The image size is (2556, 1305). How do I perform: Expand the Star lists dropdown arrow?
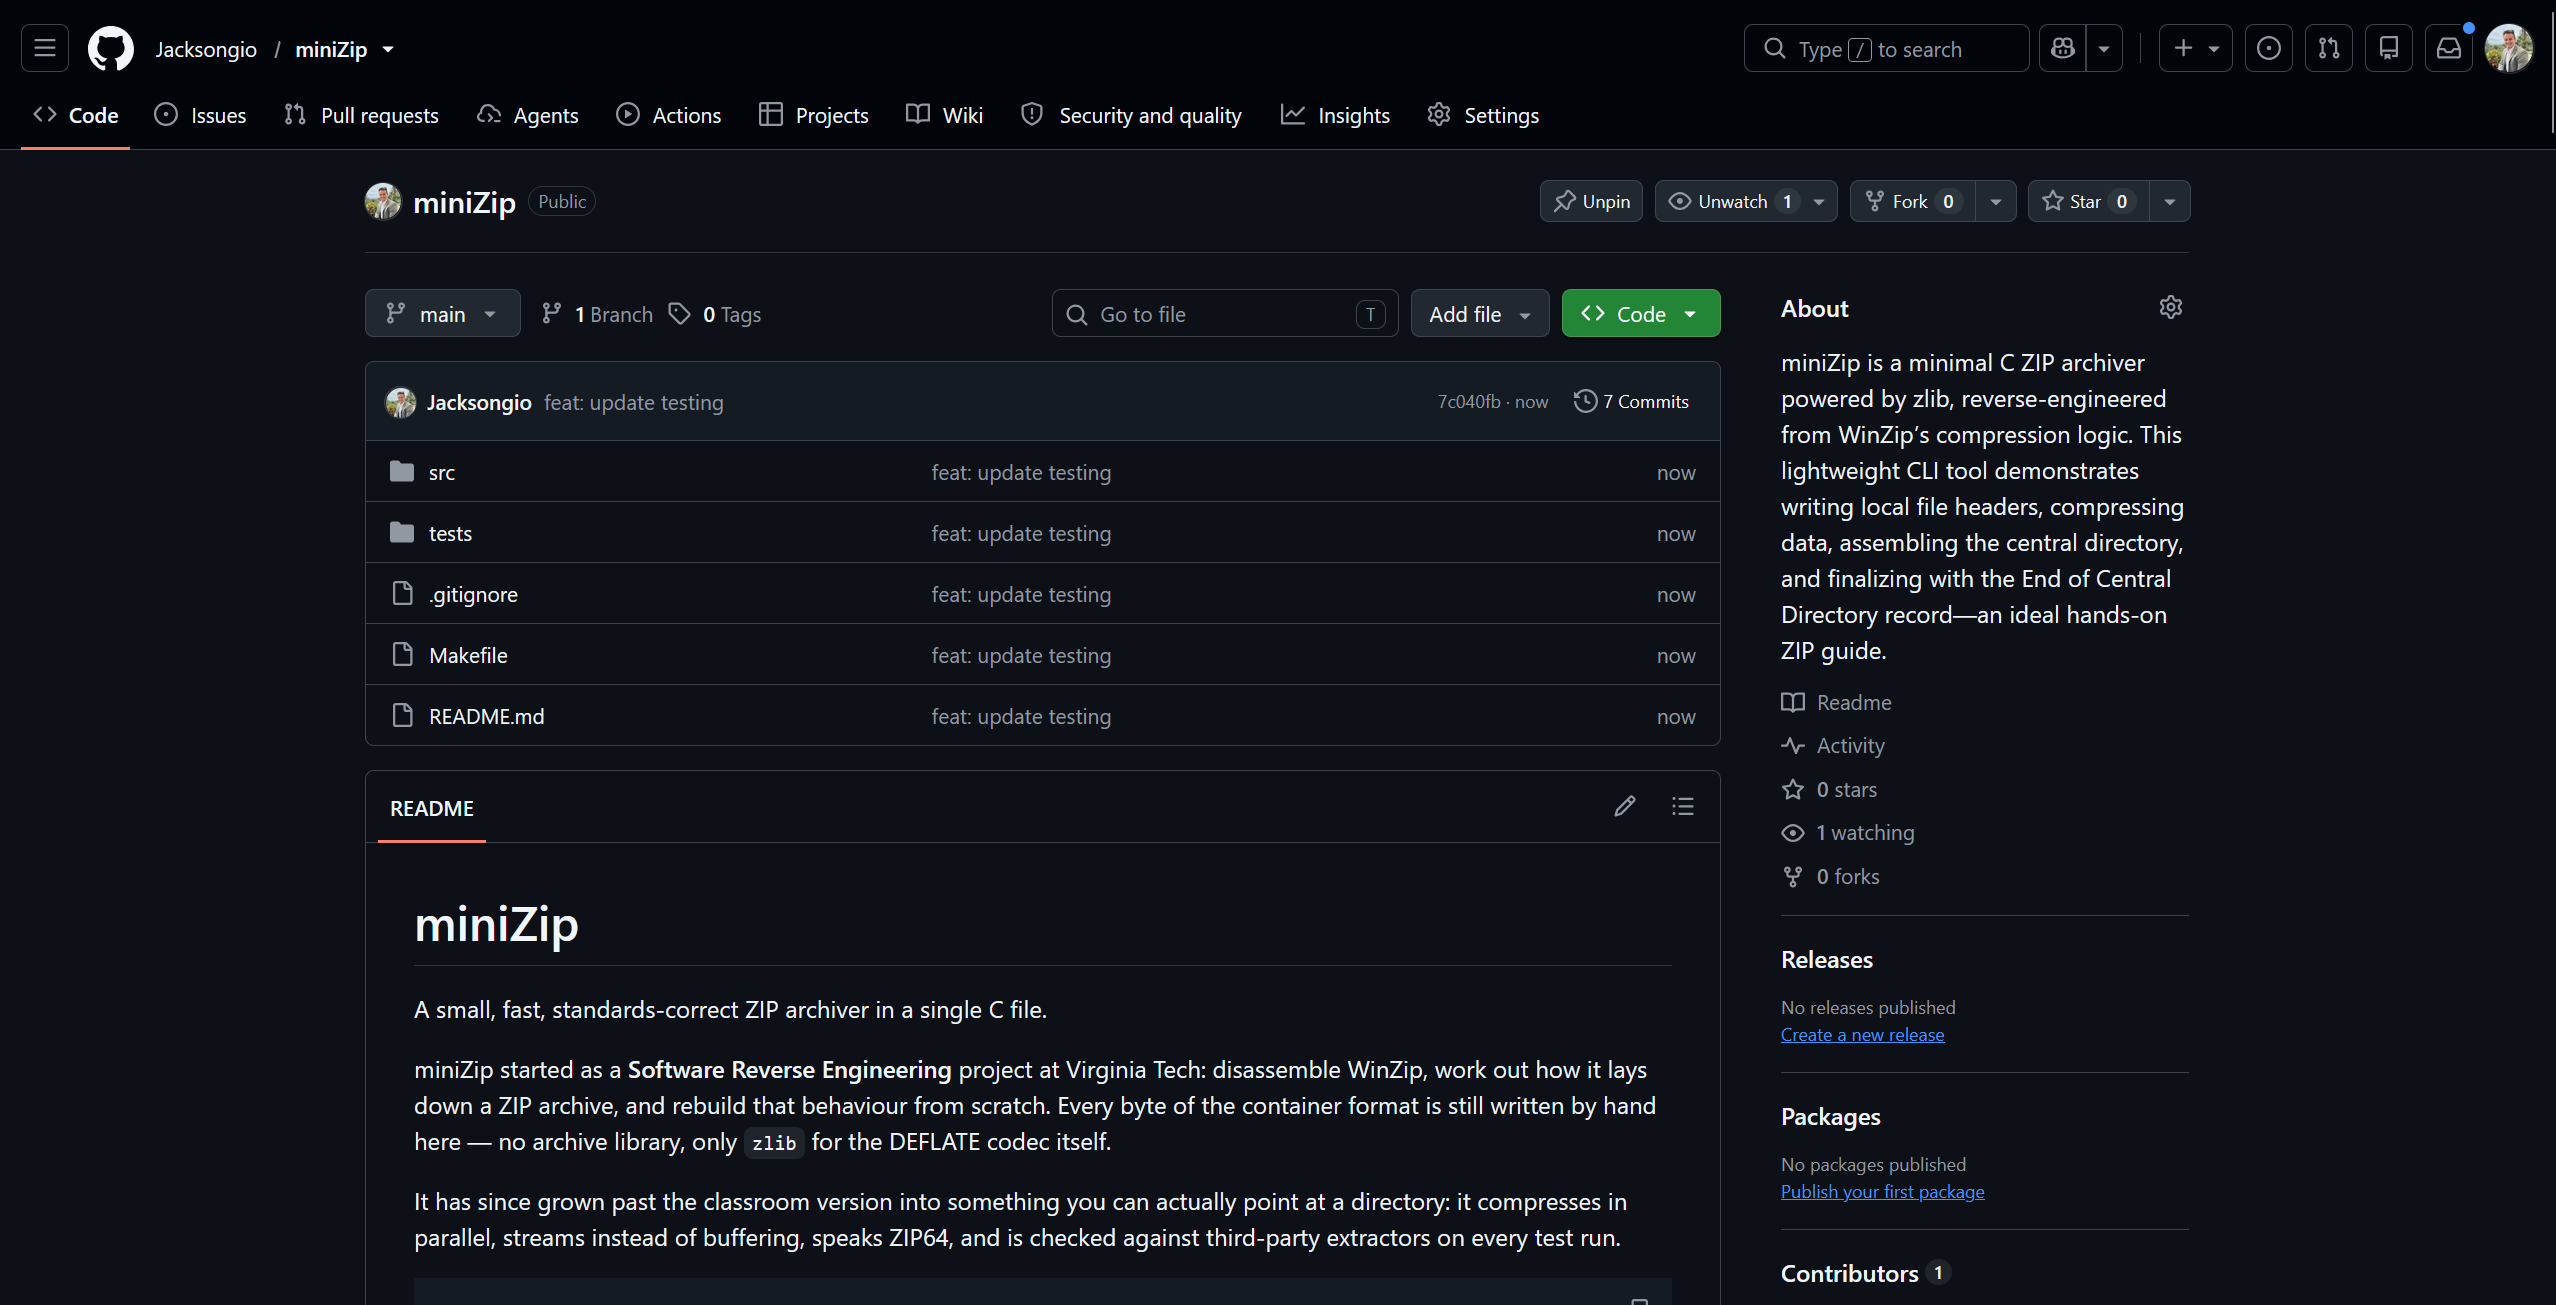coord(2170,201)
